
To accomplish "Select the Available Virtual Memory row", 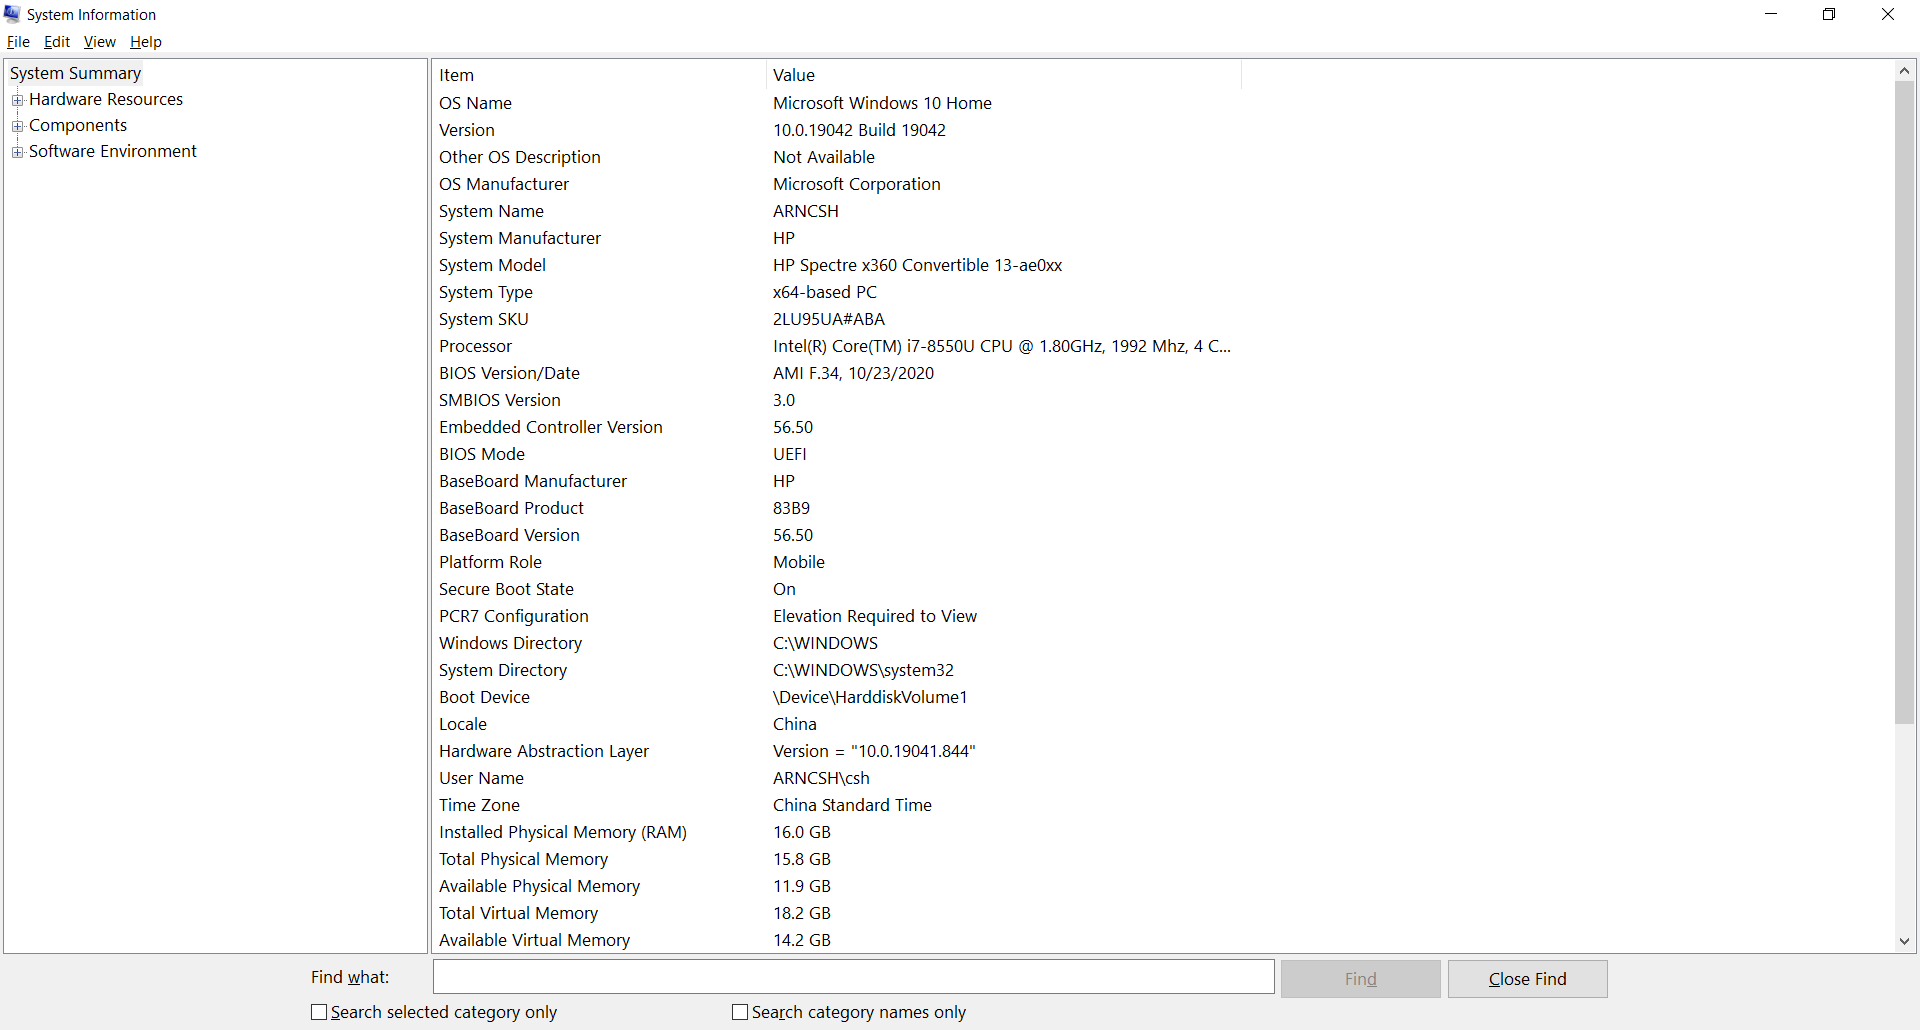I will coord(837,940).
